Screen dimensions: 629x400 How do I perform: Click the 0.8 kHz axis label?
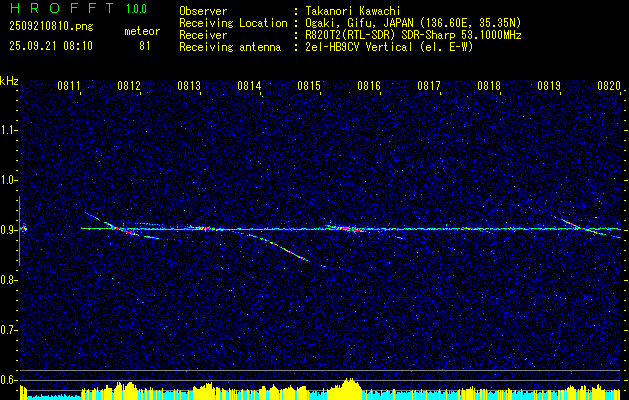click(8, 280)
